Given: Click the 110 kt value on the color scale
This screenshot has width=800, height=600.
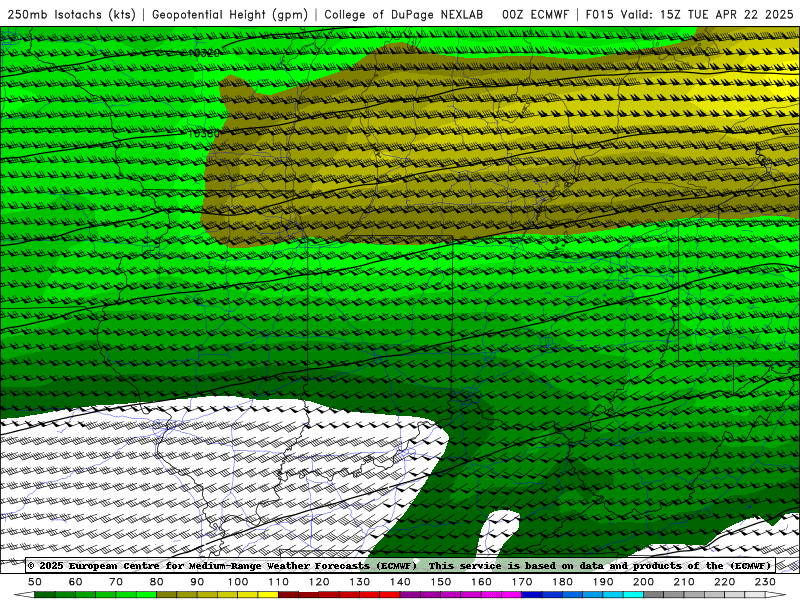Looking at the screenshot, I should coord(279,582).
